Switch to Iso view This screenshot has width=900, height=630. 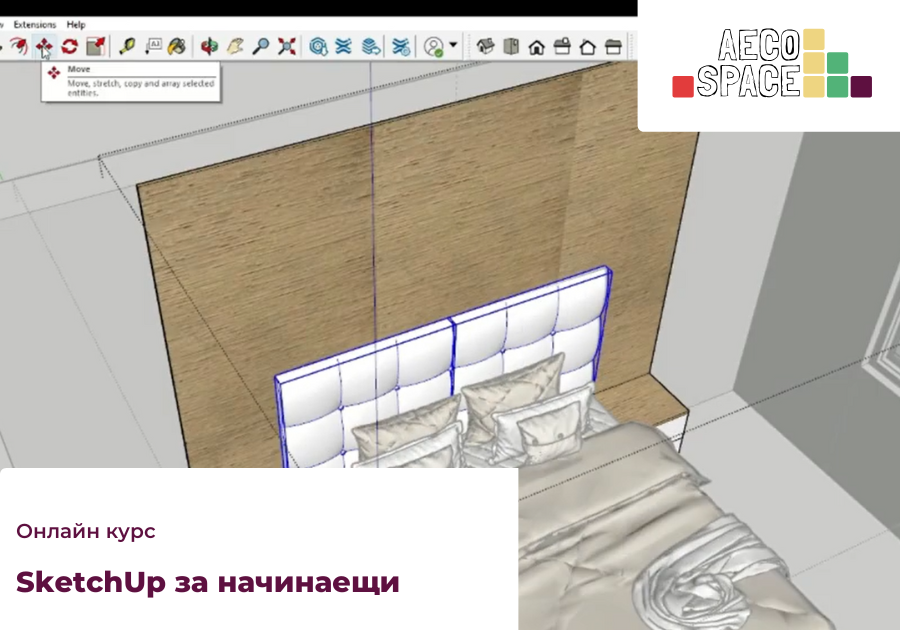click(x=486, y=45)
